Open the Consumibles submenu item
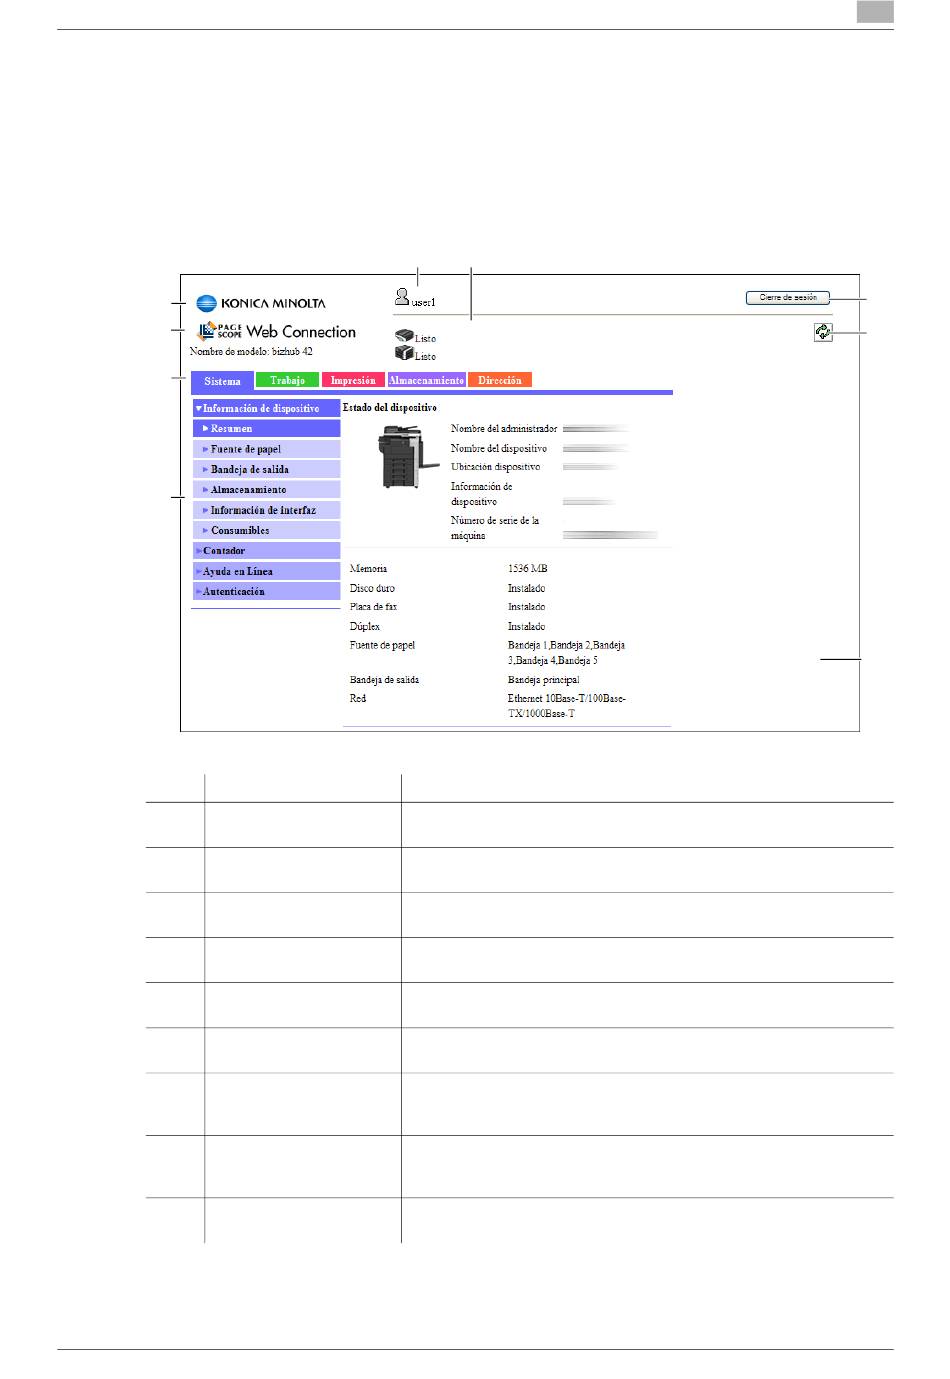 (x=266, y=530)
